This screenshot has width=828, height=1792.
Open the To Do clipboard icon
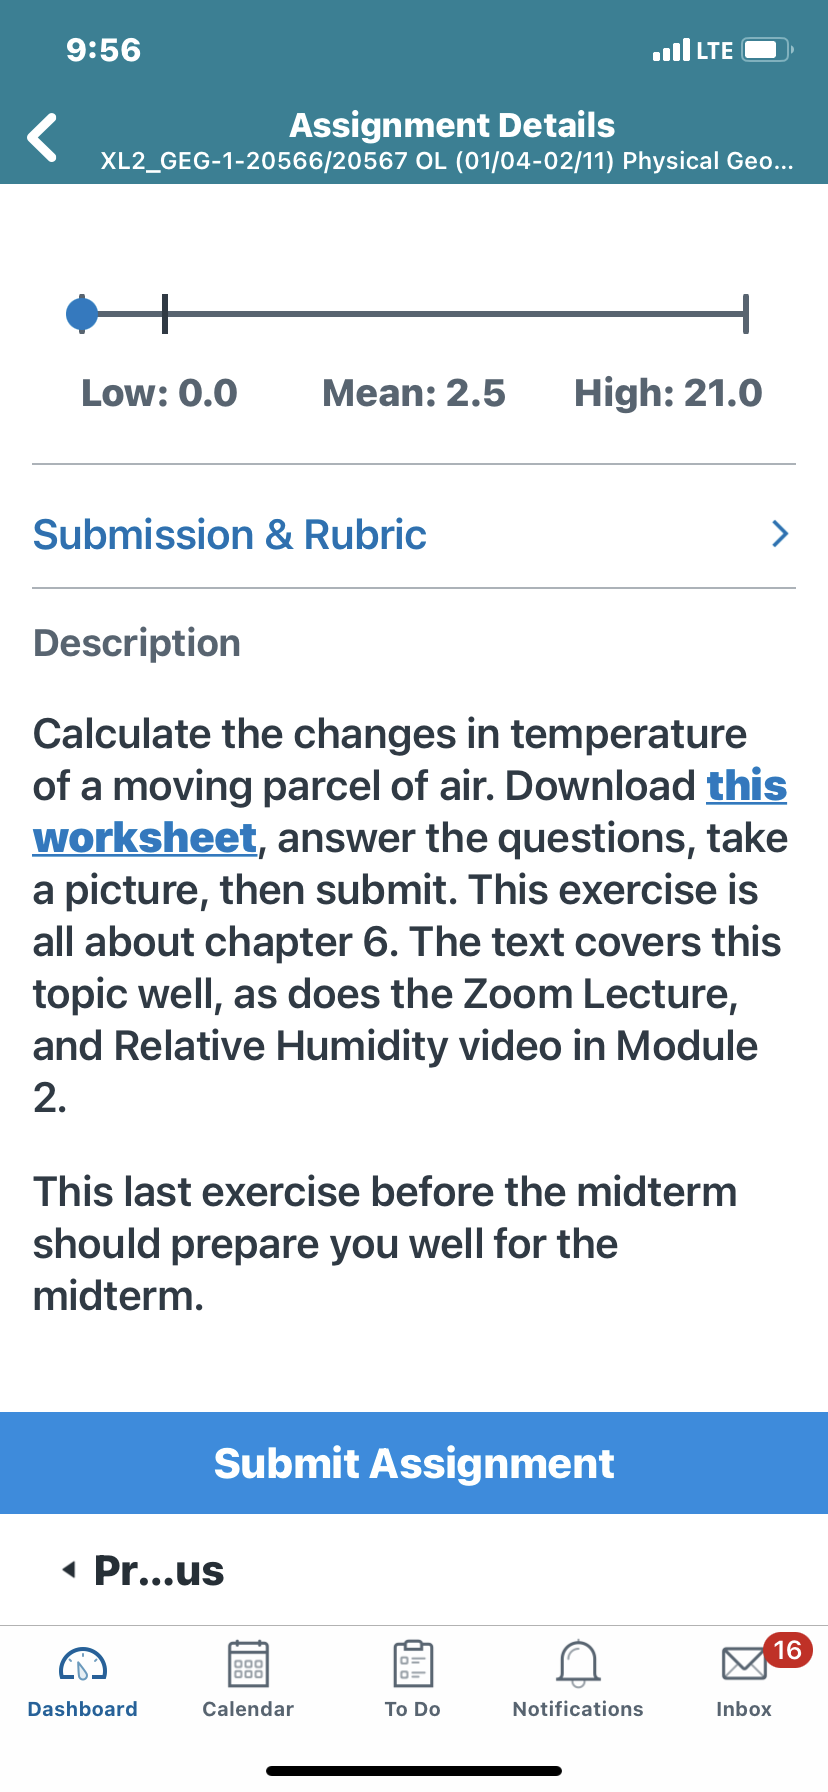(413, 1664)
